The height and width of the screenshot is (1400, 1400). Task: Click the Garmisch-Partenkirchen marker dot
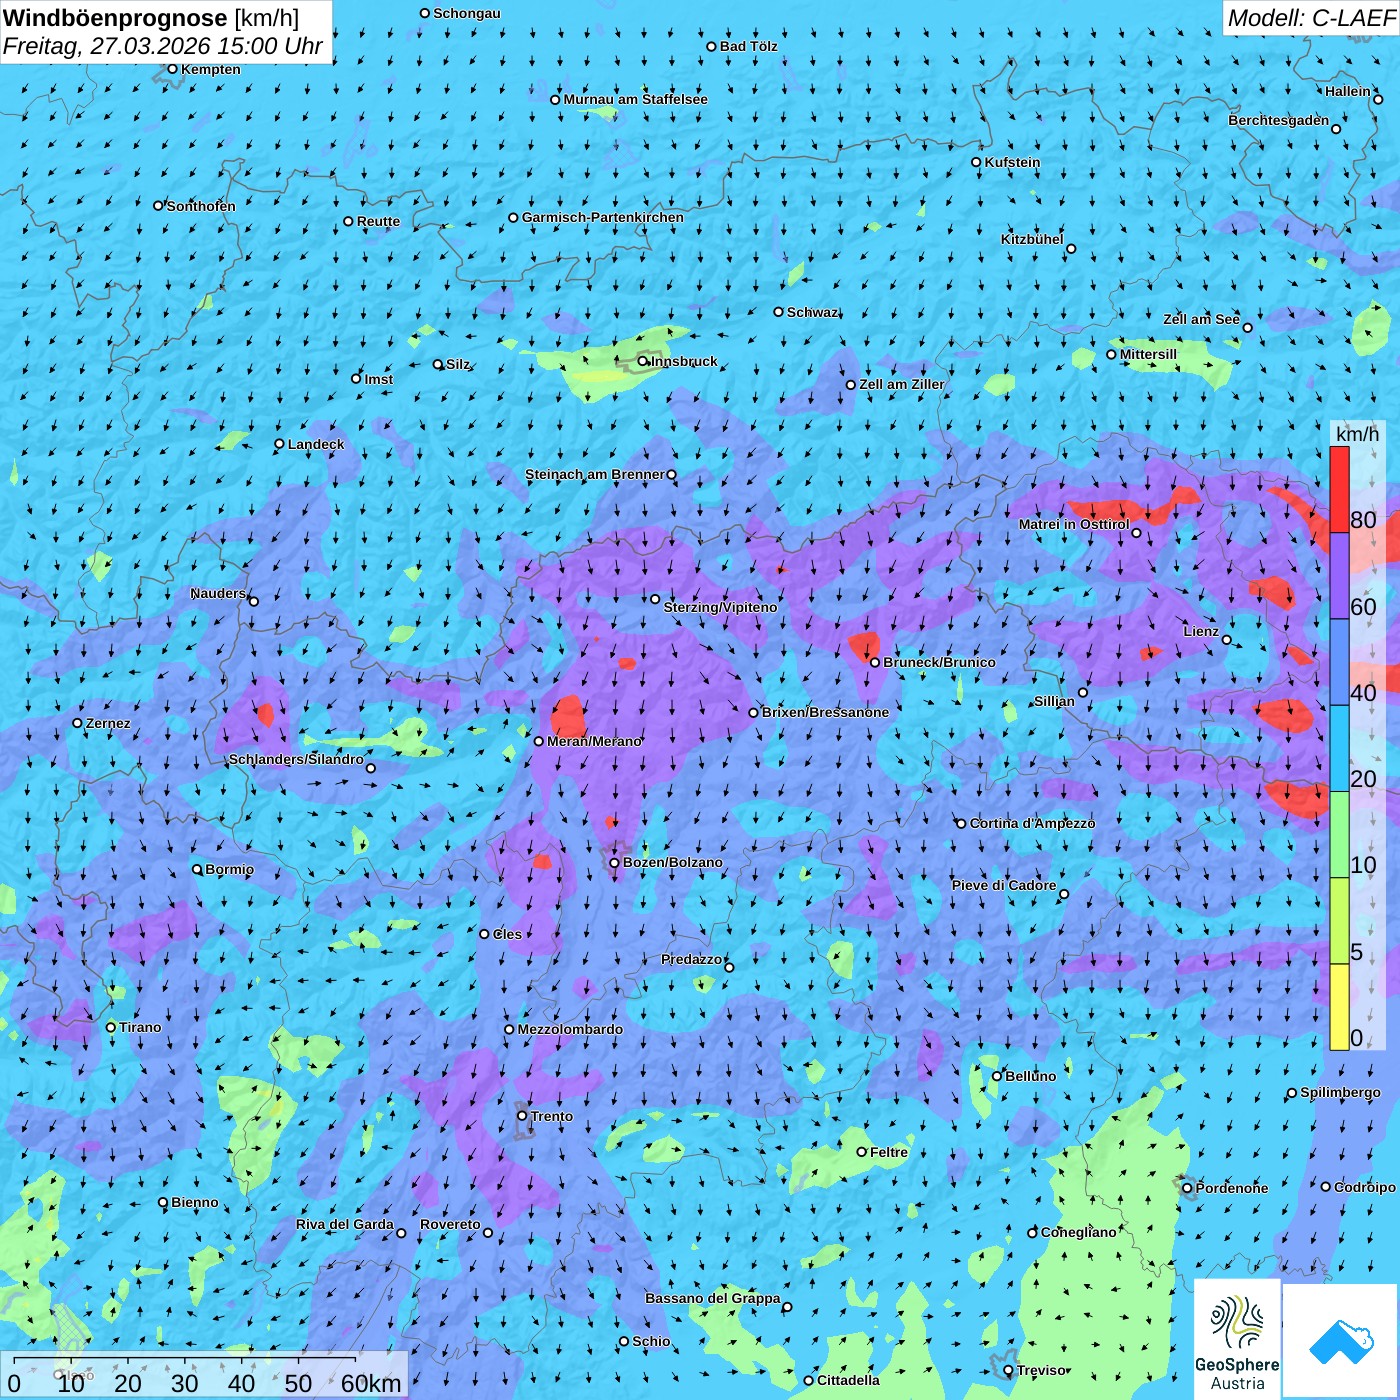(x=514, y=217)
